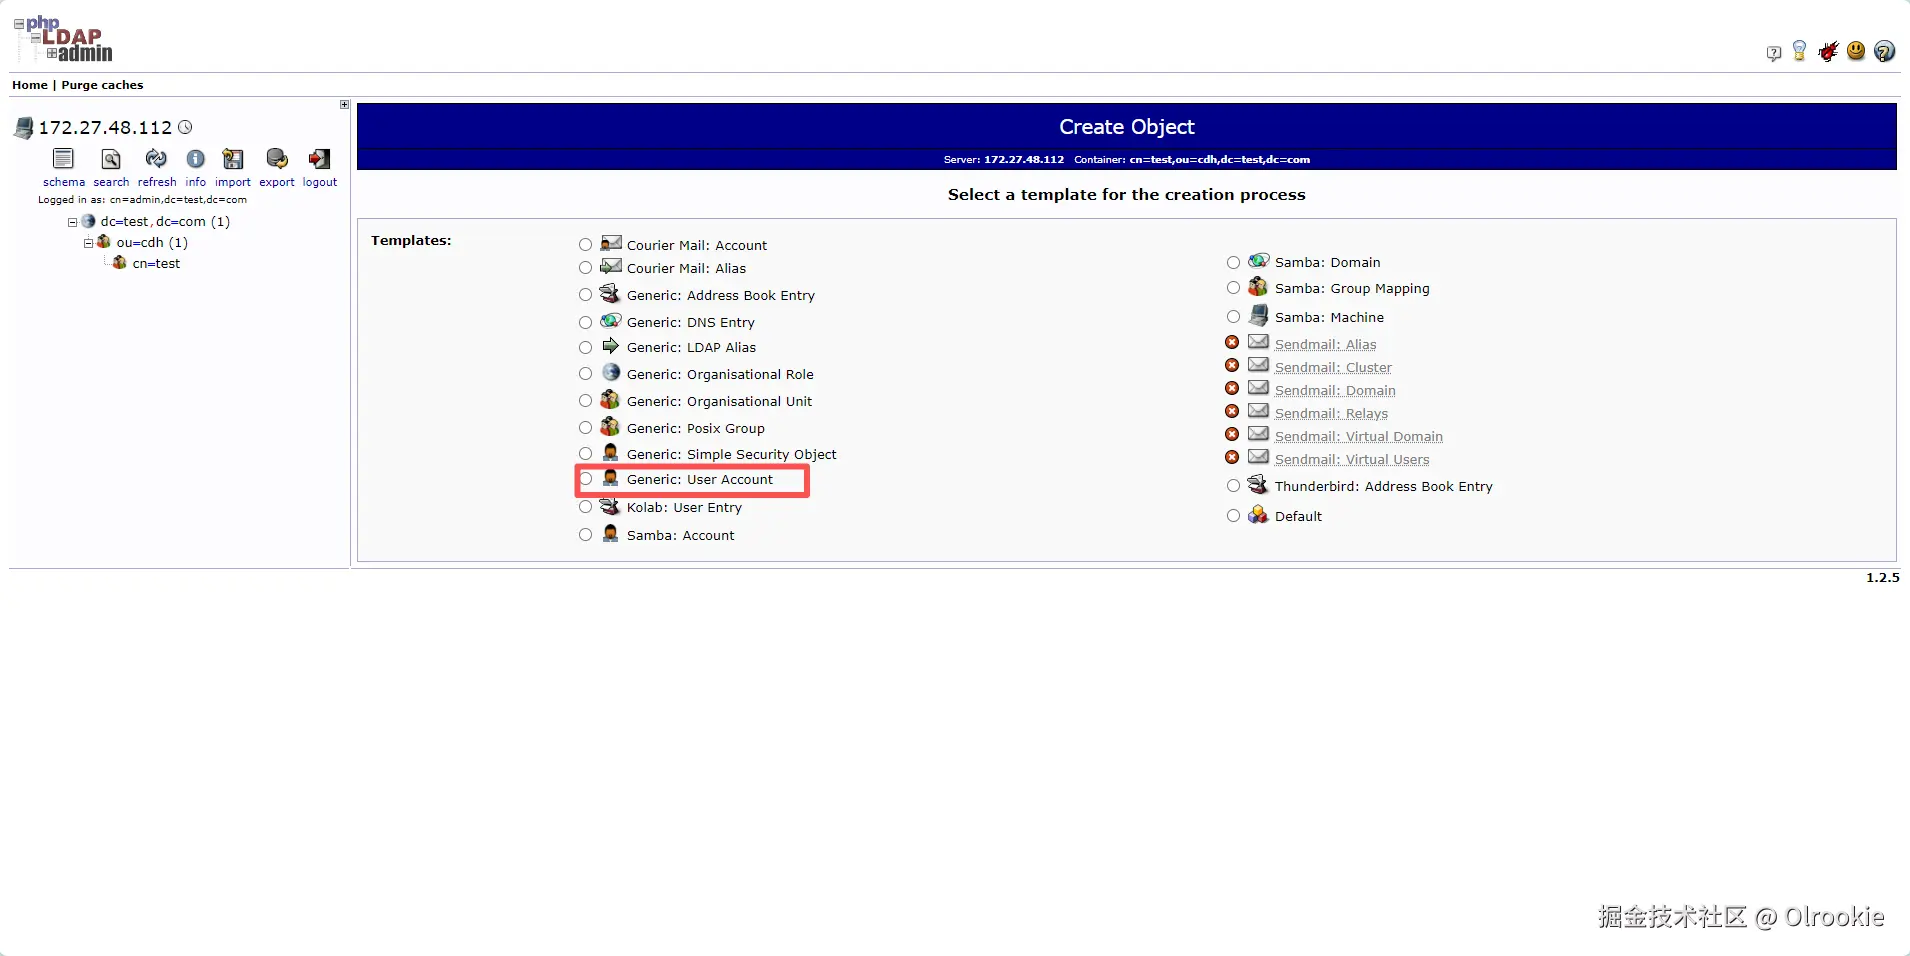1910x956 pixels.
Task: Pick the Samba: Domain template radio button
Action: point(1234,262)
